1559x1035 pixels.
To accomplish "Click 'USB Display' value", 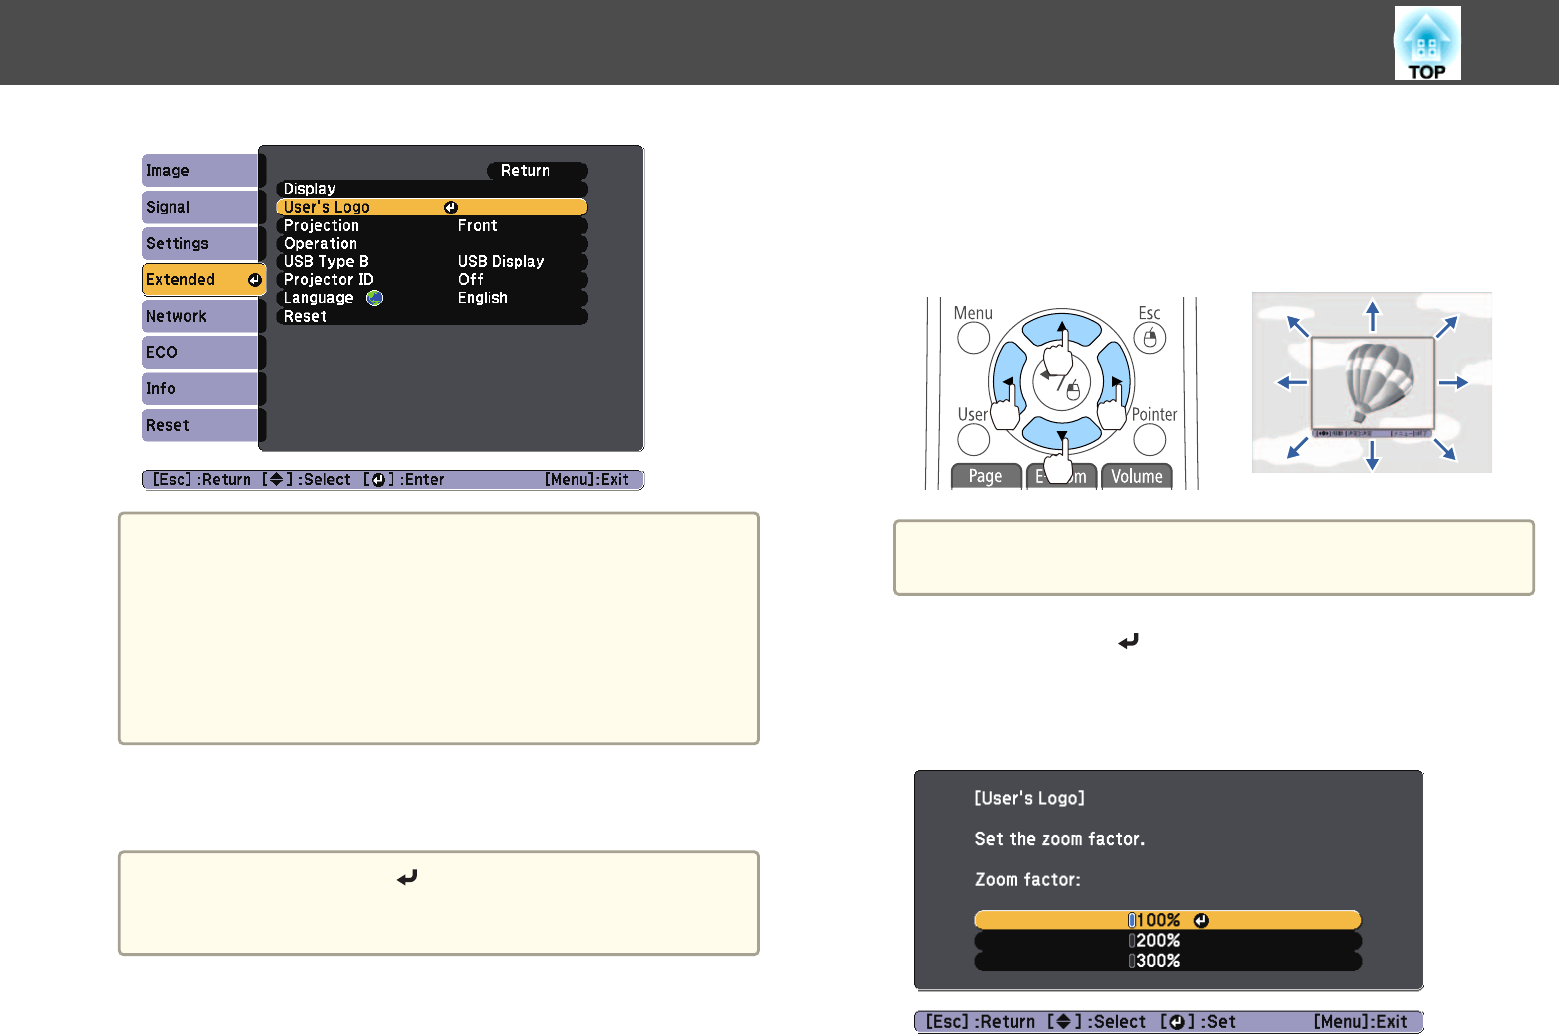I will click(x=501, y=262).
